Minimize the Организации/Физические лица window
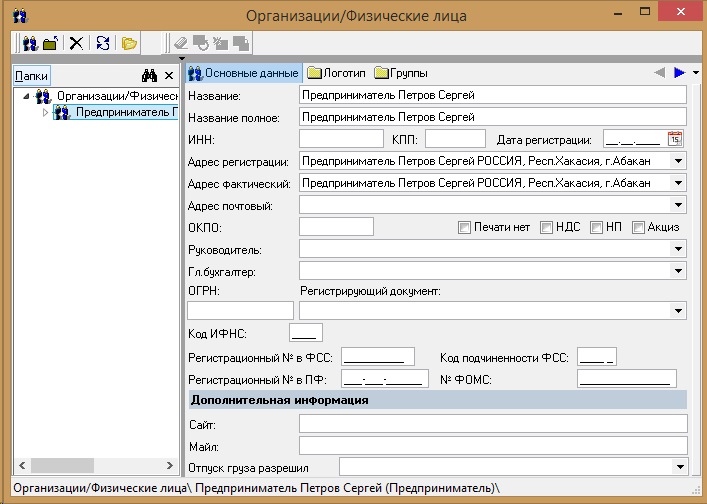Screen dimensions: 707x504 tap(618, 13)
